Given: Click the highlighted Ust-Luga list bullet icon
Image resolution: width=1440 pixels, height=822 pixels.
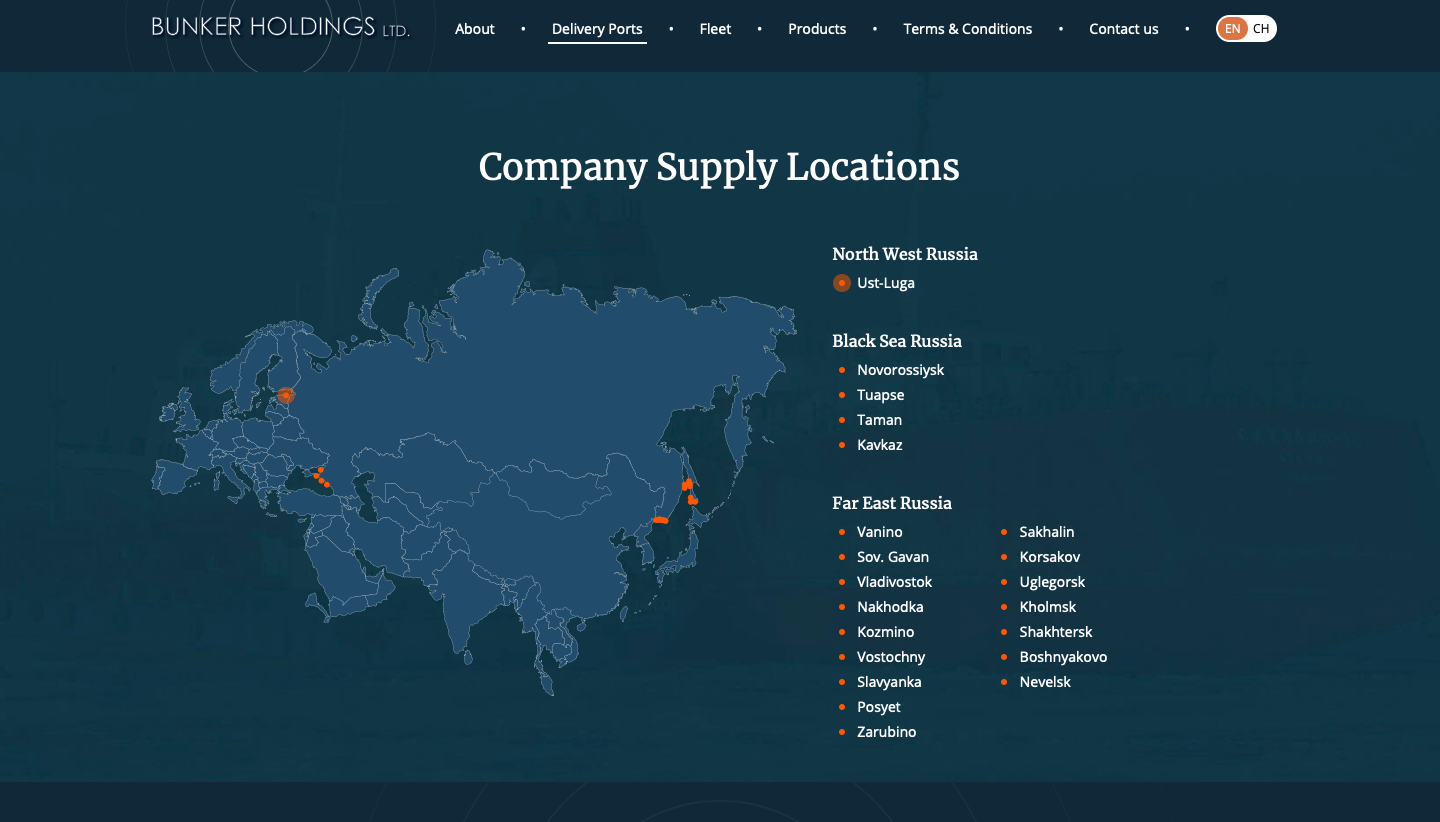Looking at the screenshot, I should click(842, 283).
